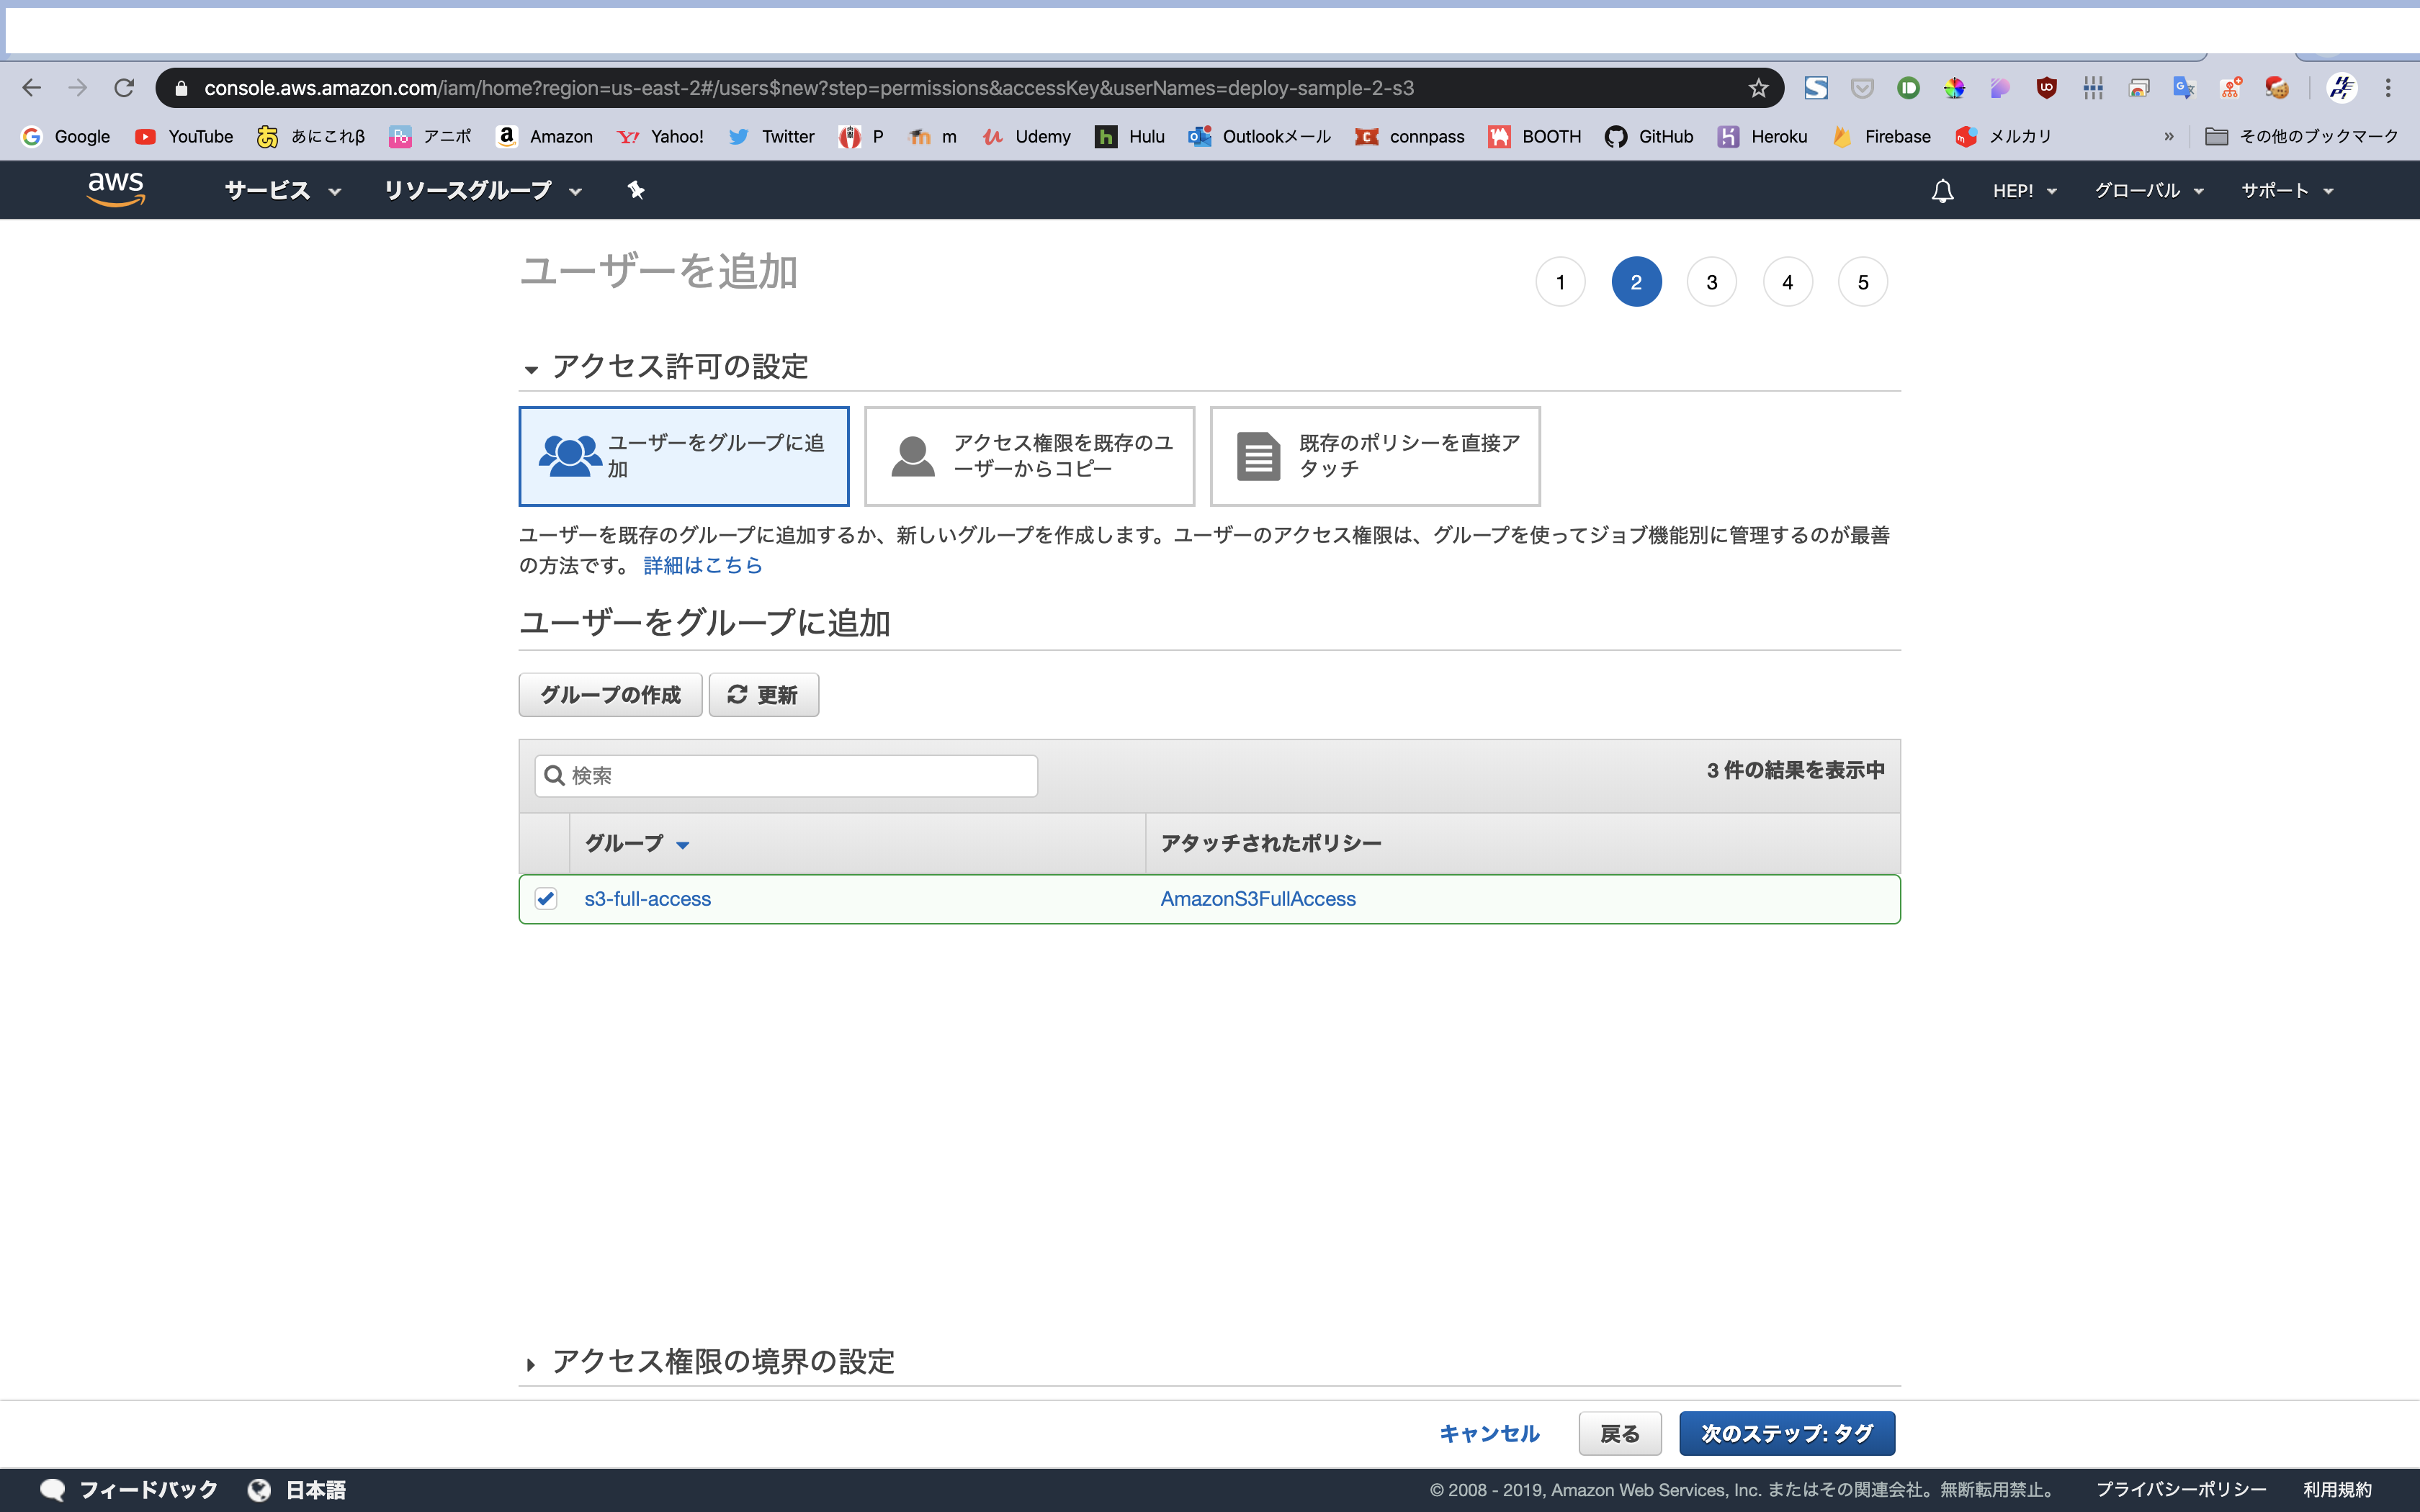Select 既存のポリシーを直接アタッチ option
The width and height of the screenshot is (2420, 1512).
point(1375,456)
